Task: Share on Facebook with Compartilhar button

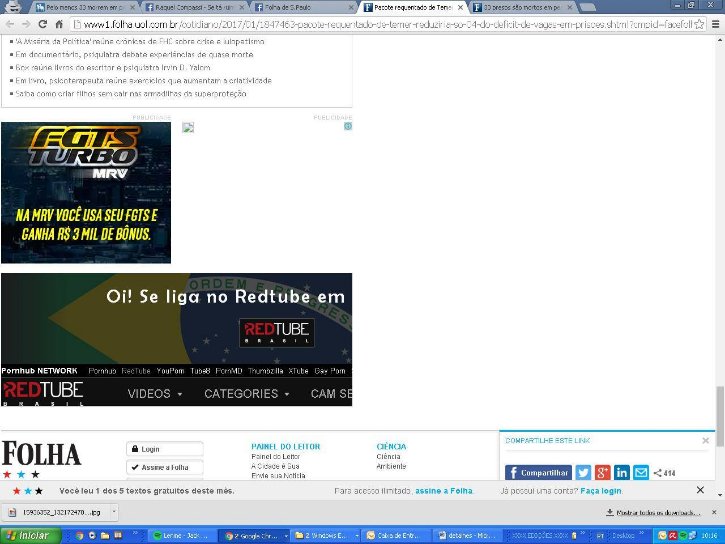Action: pyautogui.click(x=538, y=472)
